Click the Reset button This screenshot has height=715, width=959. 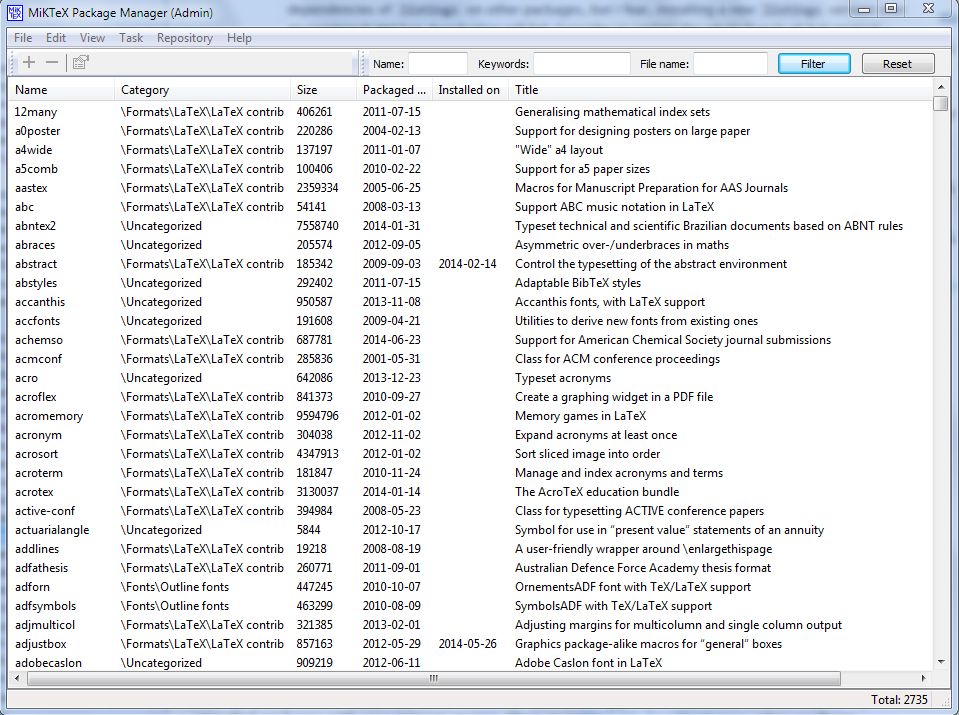click(897, 64)
